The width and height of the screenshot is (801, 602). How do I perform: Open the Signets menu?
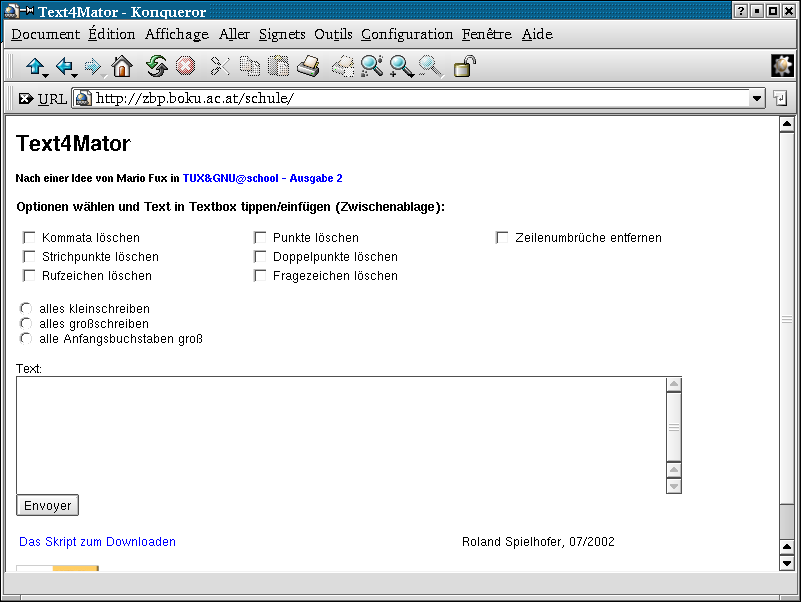(x=281, y=34)
